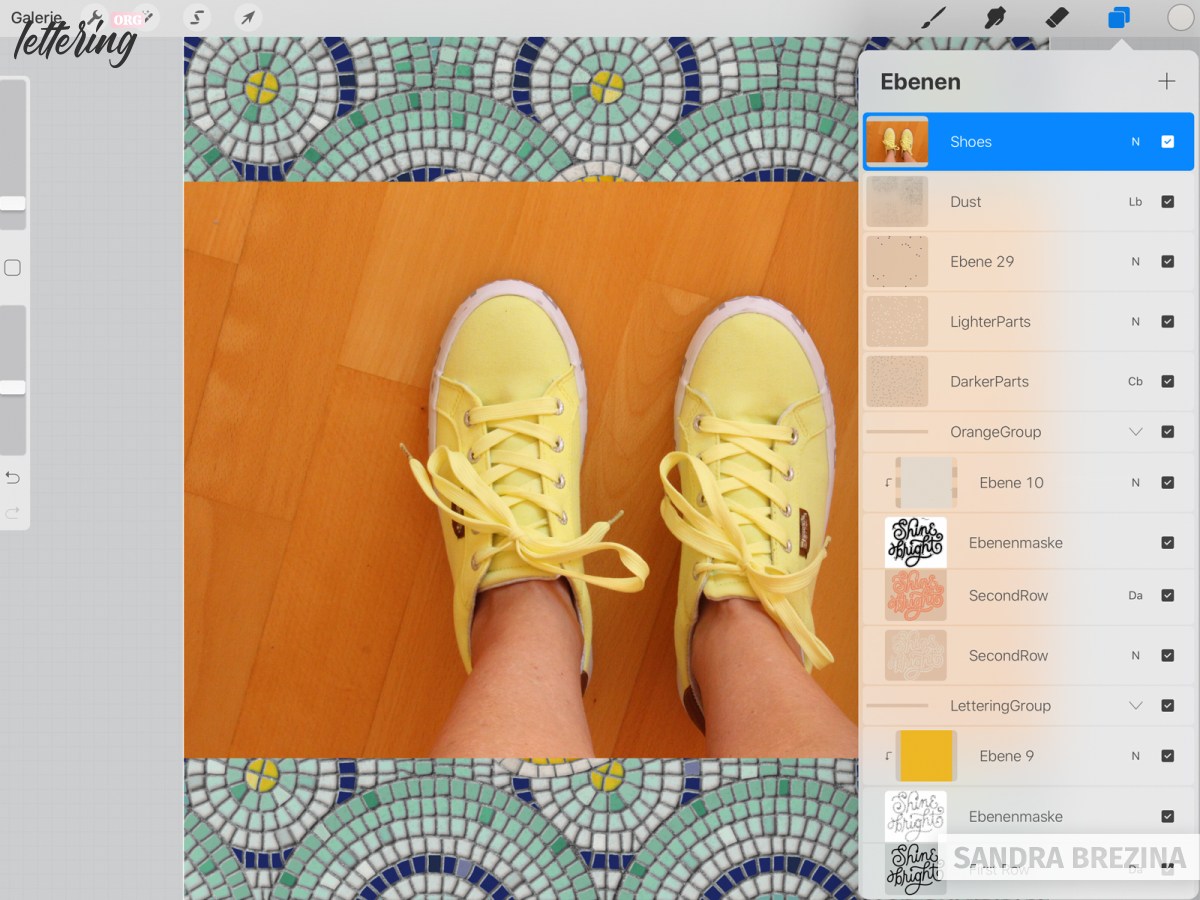Screen dimensions: 1200x900
Task: Hide the Dust layer
Action: pos(1167,201)
